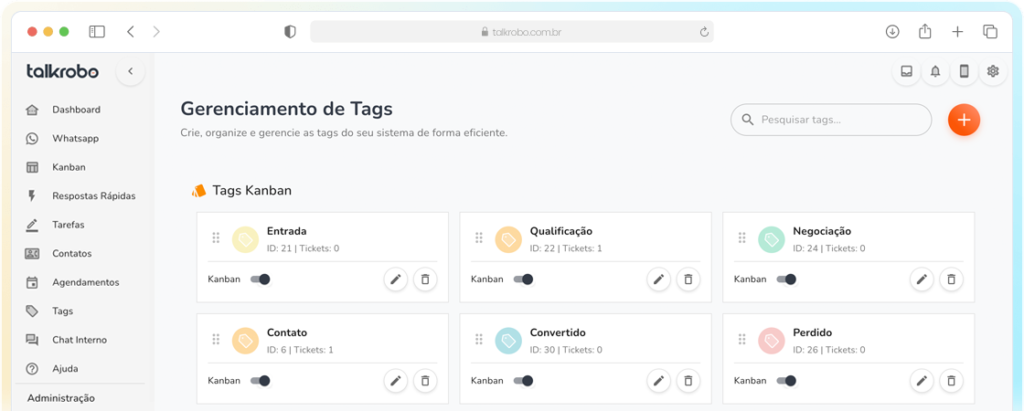This screenshot has height=411, width=1024.
Task: Click the light blue Convertido tag color icon
Action: point(508,340)
